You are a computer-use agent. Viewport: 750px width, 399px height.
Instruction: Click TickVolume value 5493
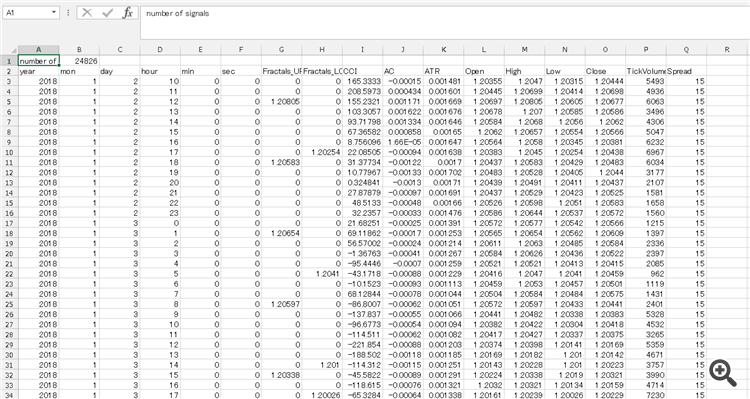click(646, 81)
